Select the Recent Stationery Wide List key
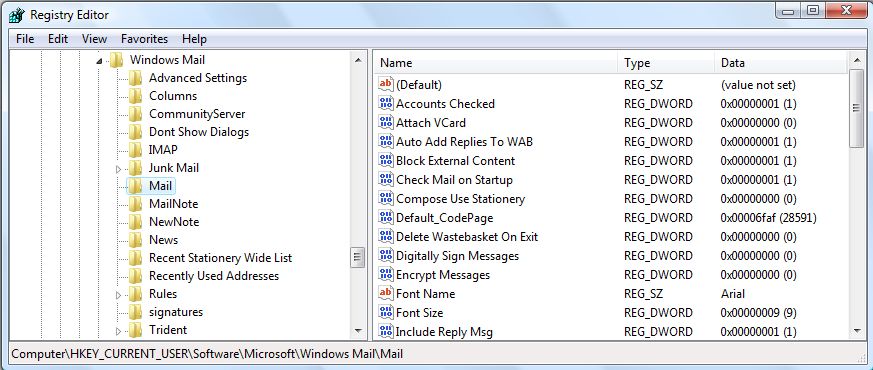The width and height of the screenshot is (873, 370). pos(220,258)
